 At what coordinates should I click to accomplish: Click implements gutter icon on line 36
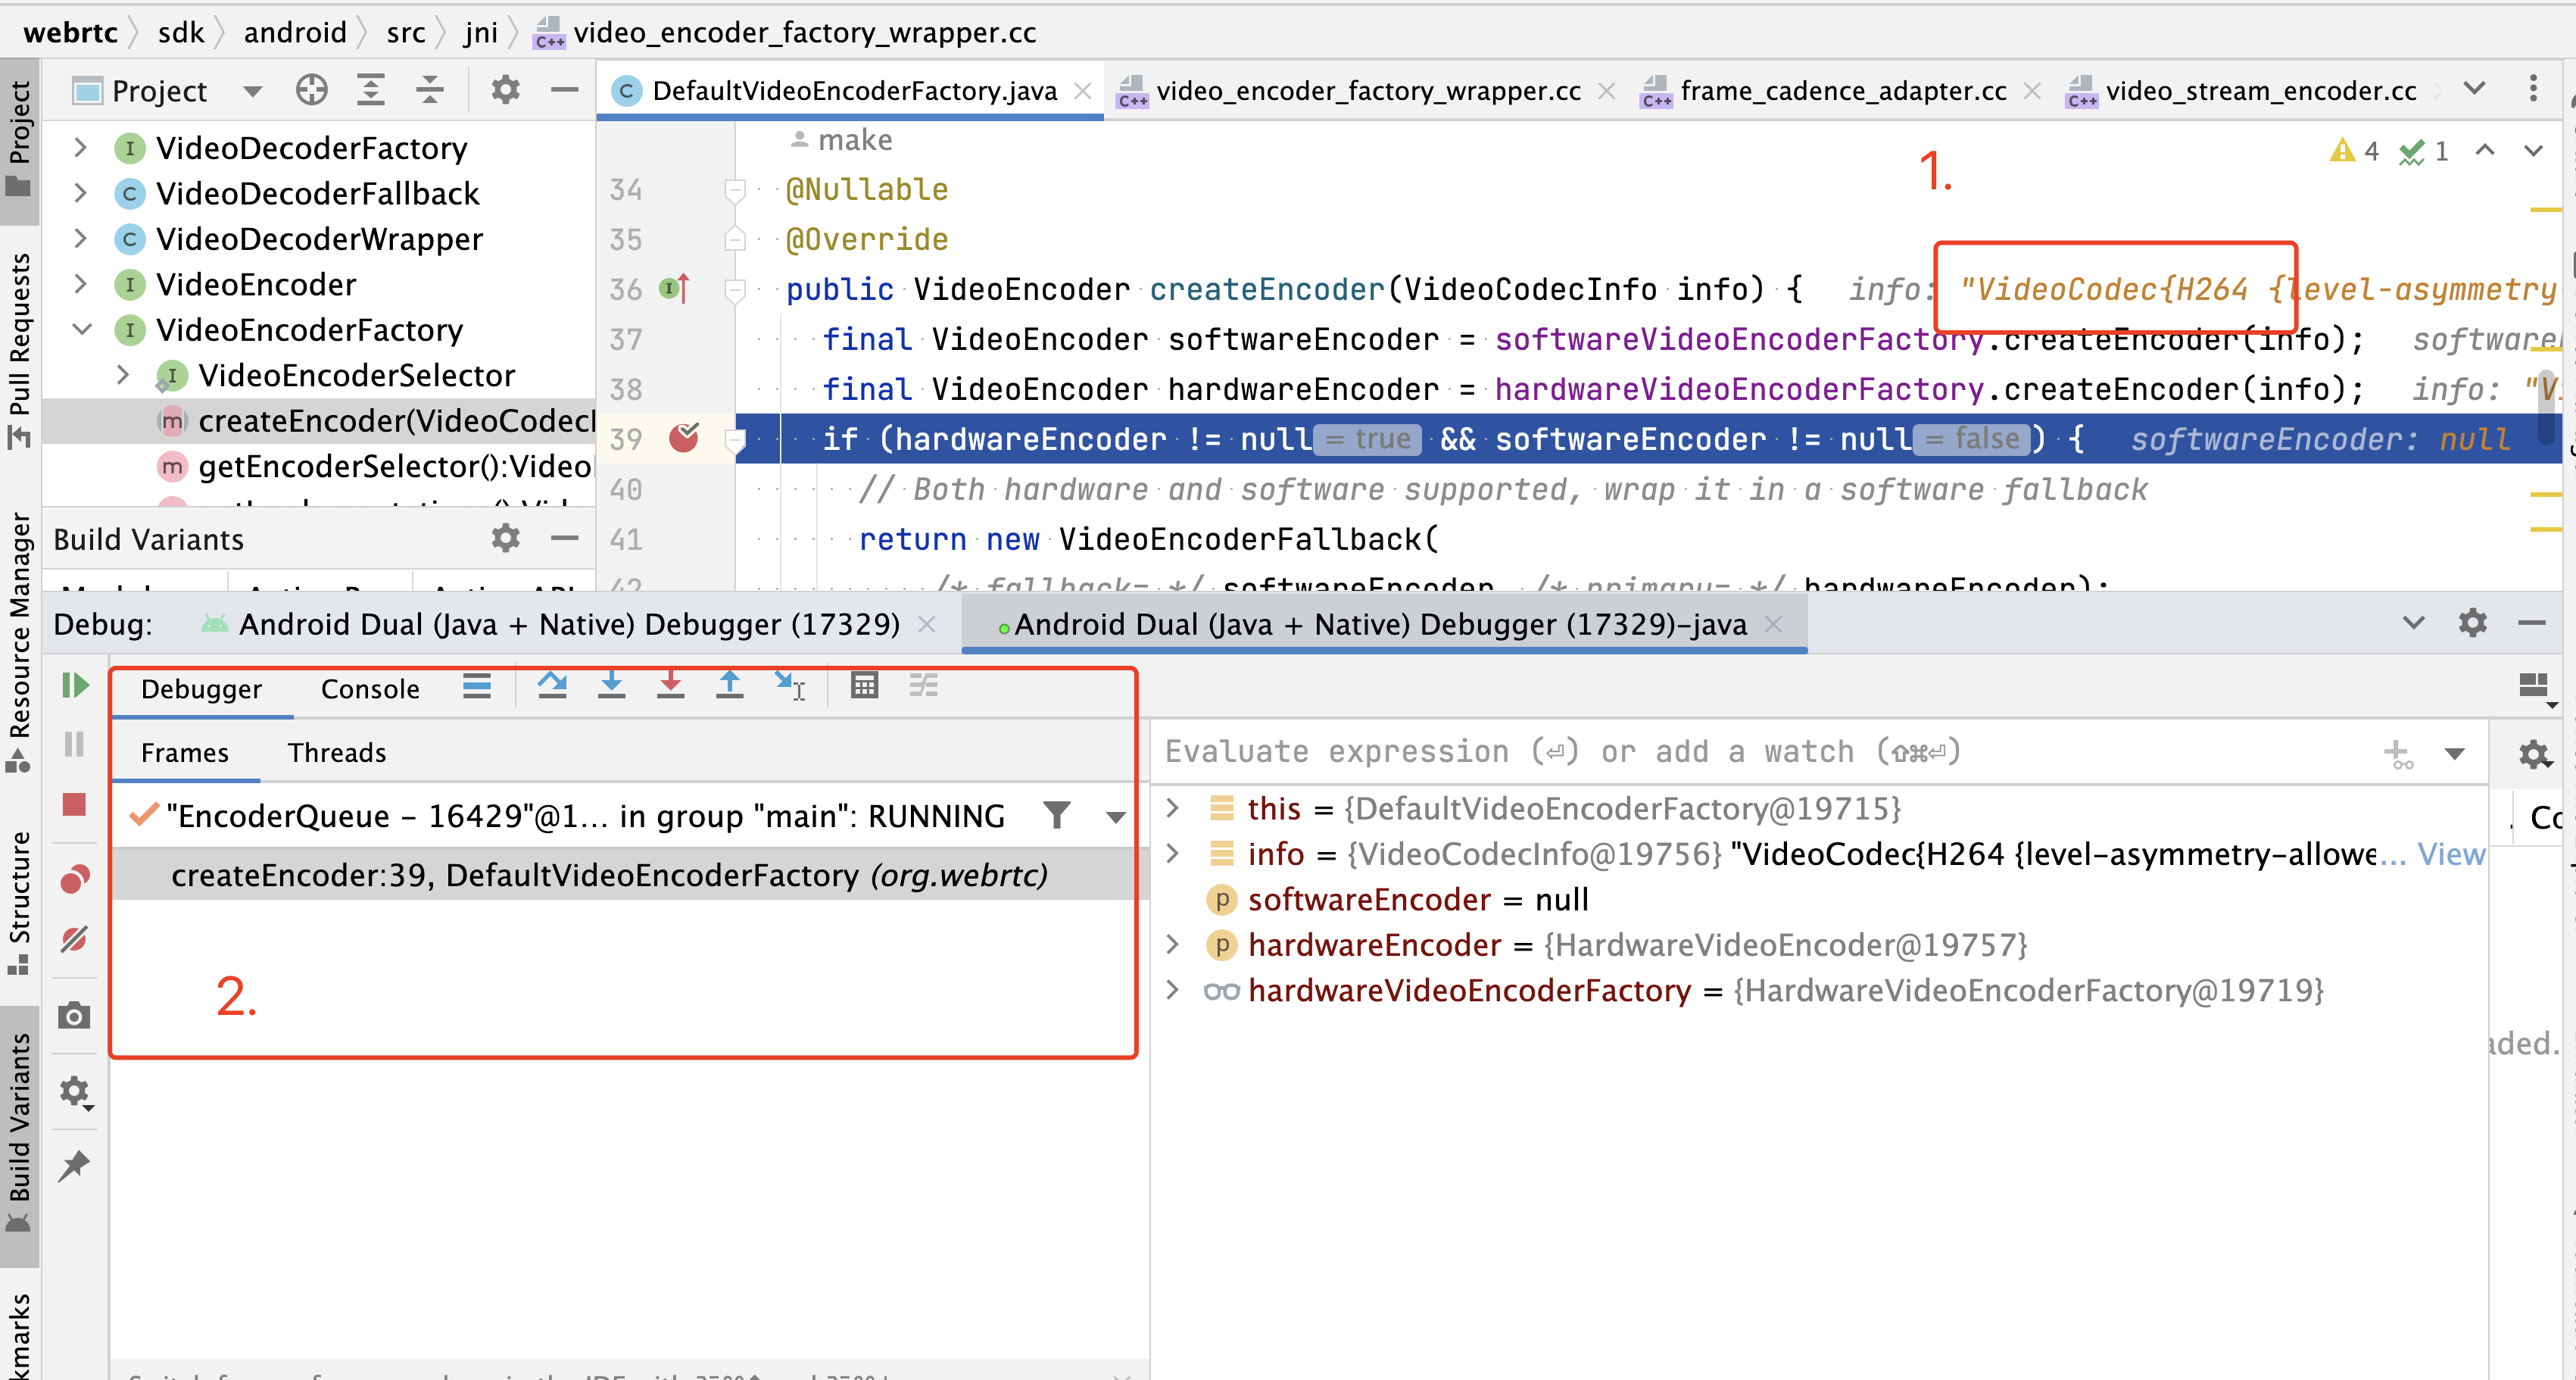[x=675, y=289]
